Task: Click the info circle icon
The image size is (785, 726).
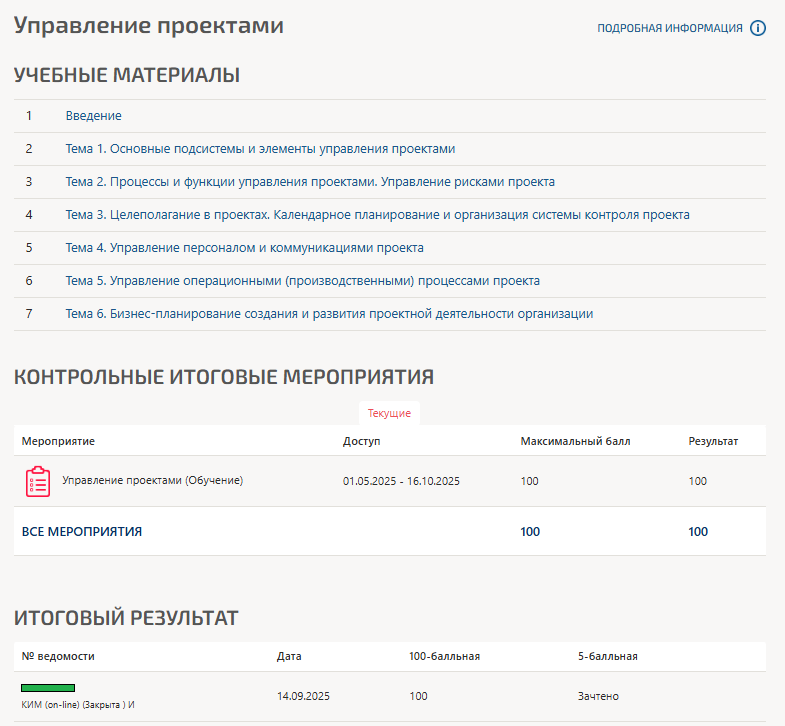Action: [x=757, y=28]
